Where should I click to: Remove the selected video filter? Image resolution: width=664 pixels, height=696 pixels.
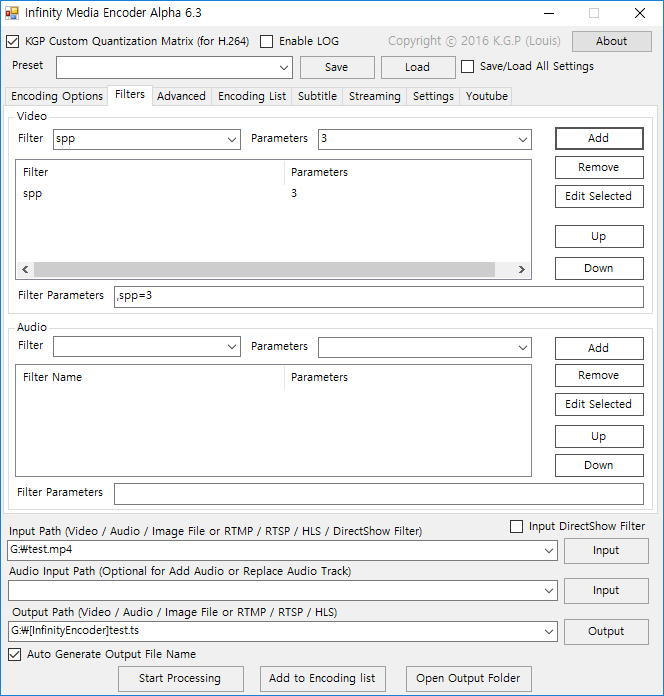pos(599,167)
